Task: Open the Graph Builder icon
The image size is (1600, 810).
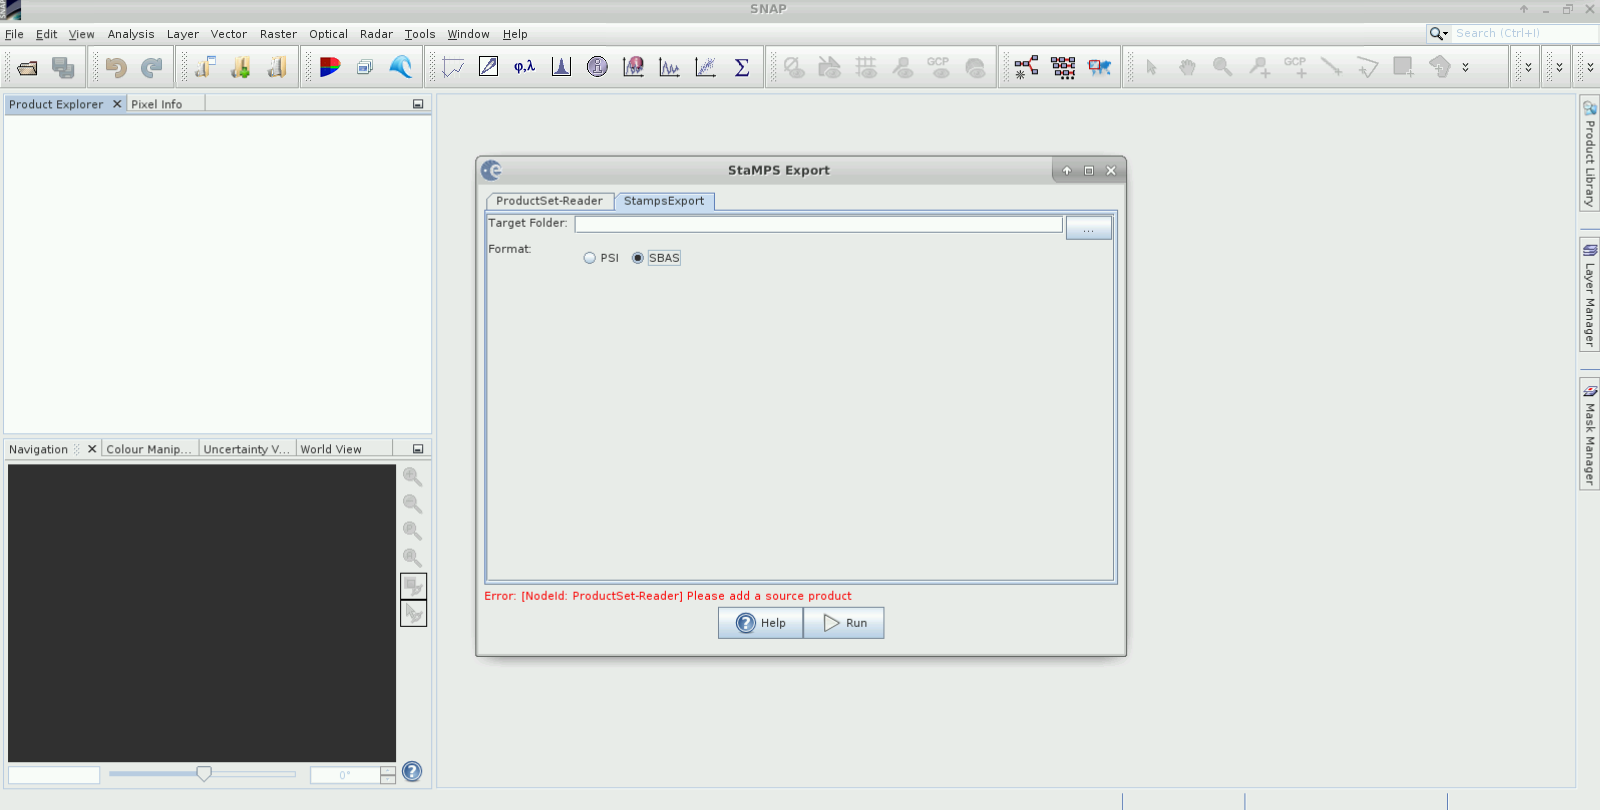Action: coord(1026,67)
